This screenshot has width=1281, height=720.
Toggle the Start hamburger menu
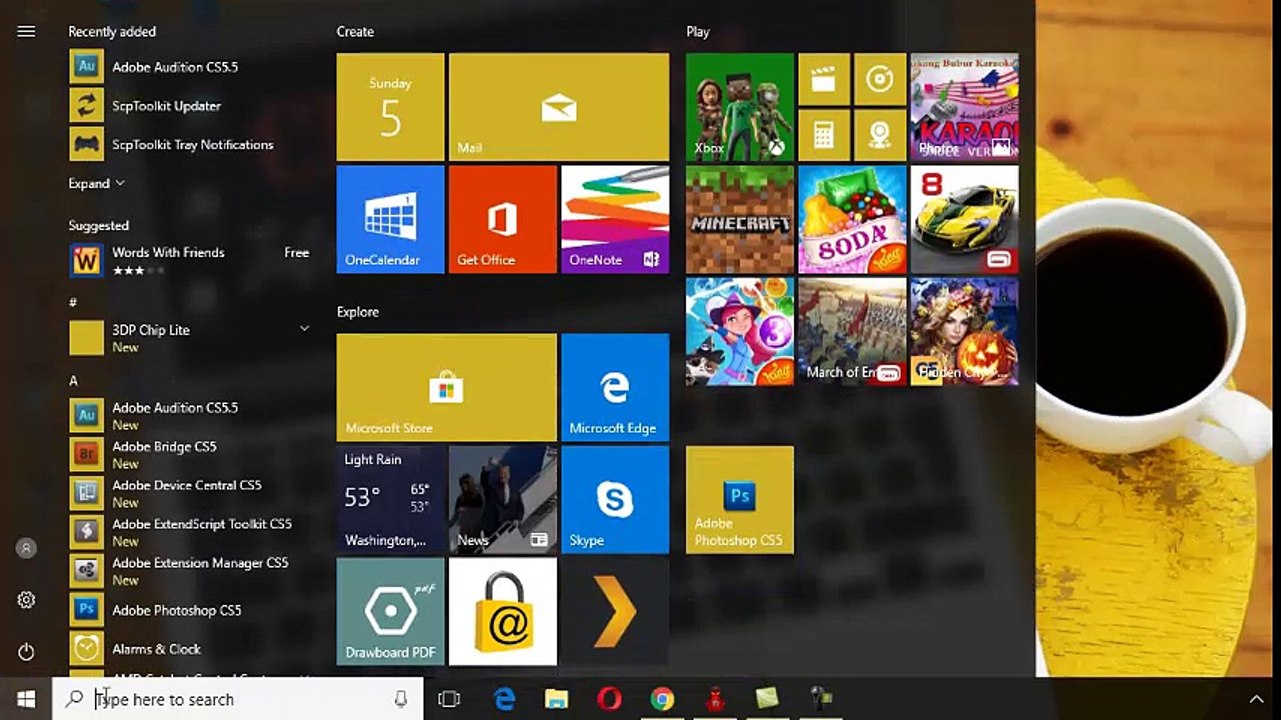(26, 31)
